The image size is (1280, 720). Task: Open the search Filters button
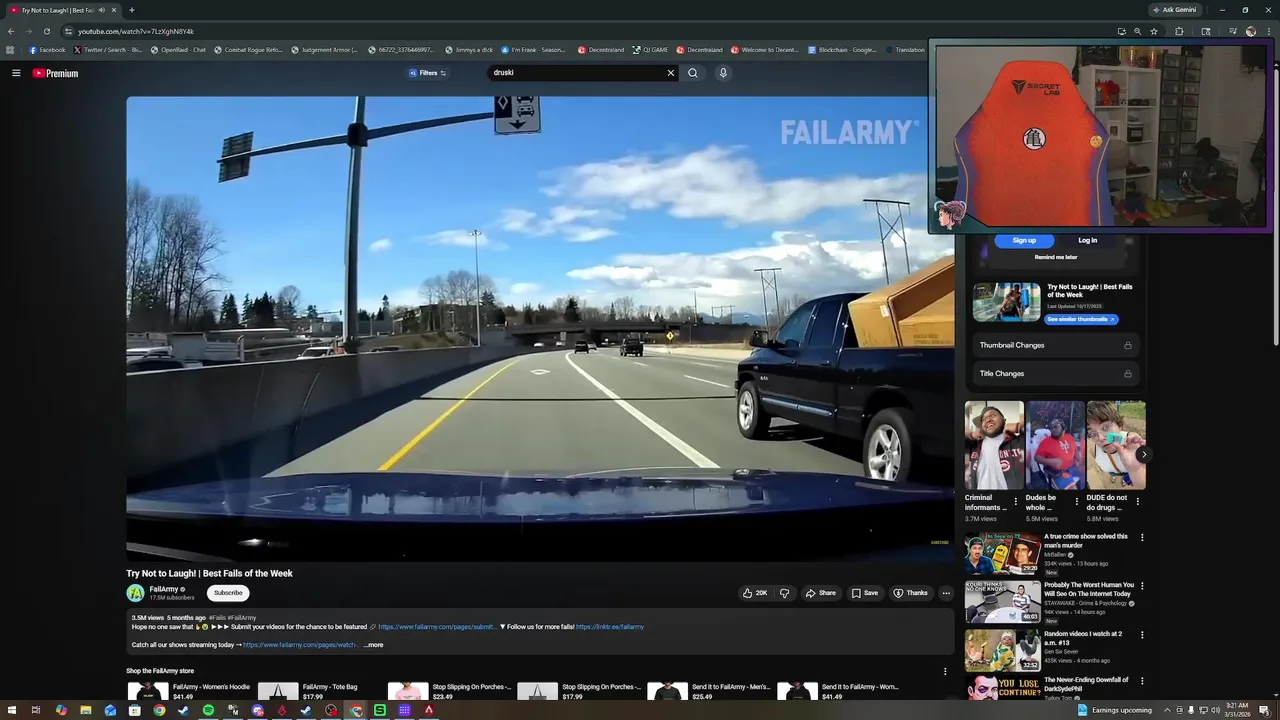coord(428,73)
